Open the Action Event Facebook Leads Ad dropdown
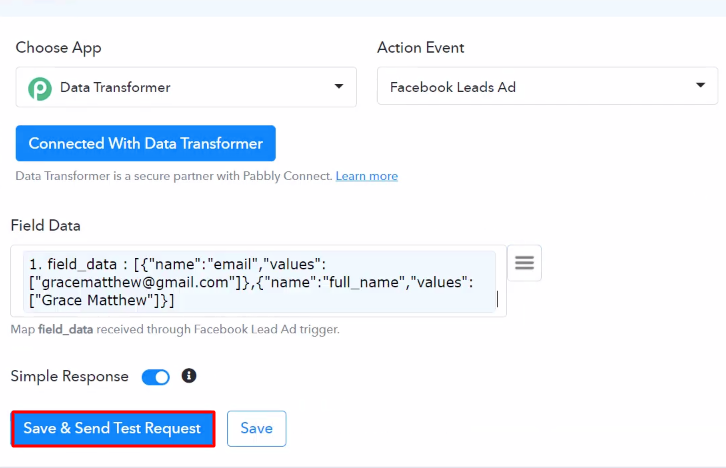The width and height of the screenshot is (726, 468). [547, 86]
